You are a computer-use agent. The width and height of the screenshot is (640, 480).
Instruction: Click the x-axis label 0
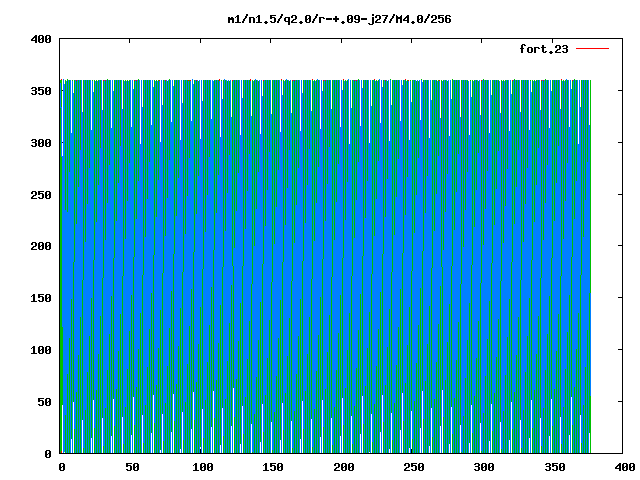[62, 467]
